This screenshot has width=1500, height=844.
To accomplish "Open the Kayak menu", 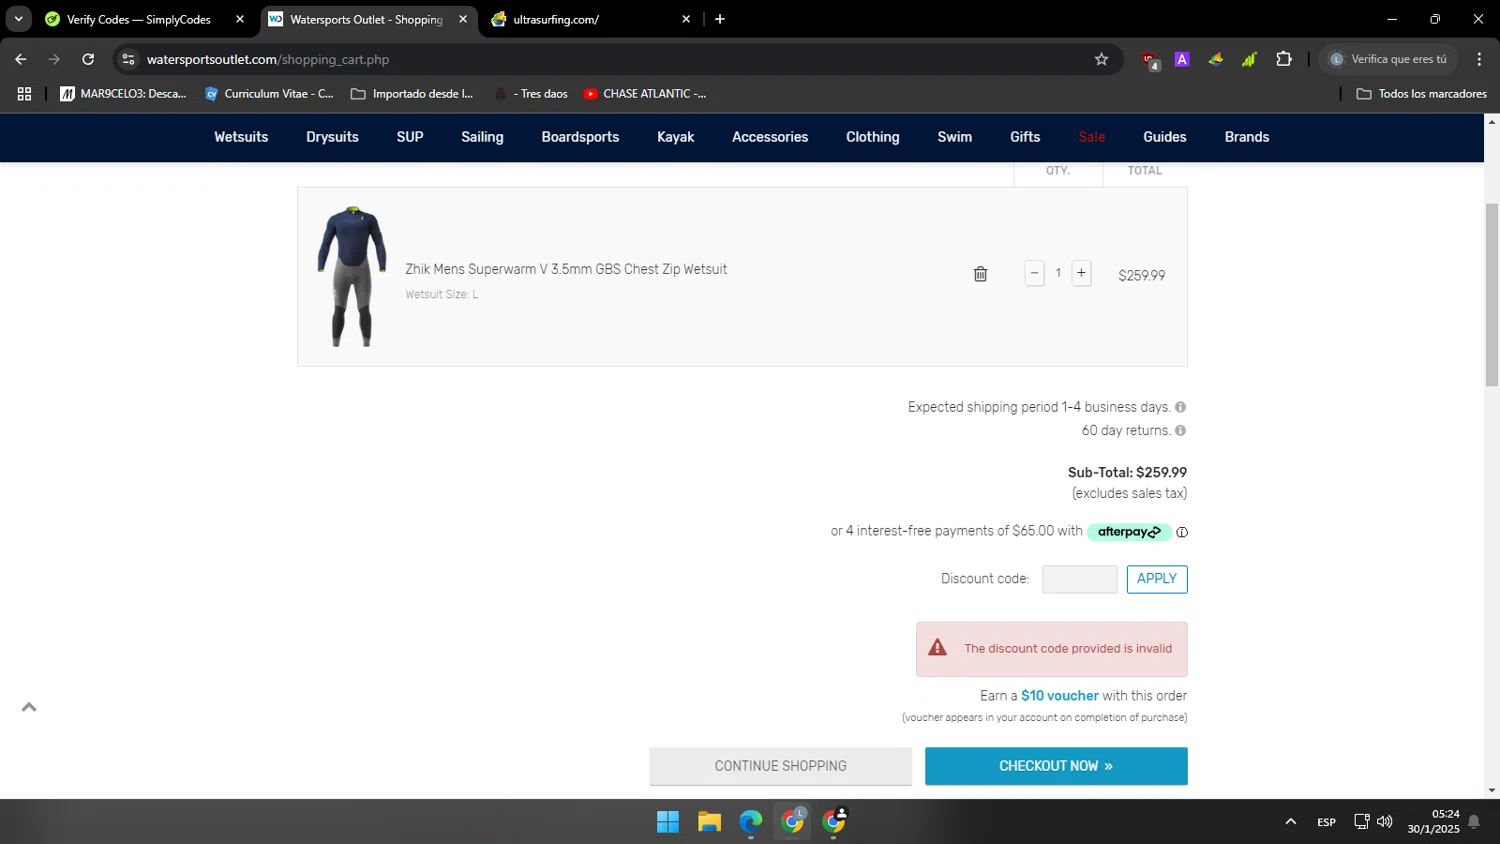I will (x=675, y=137).
